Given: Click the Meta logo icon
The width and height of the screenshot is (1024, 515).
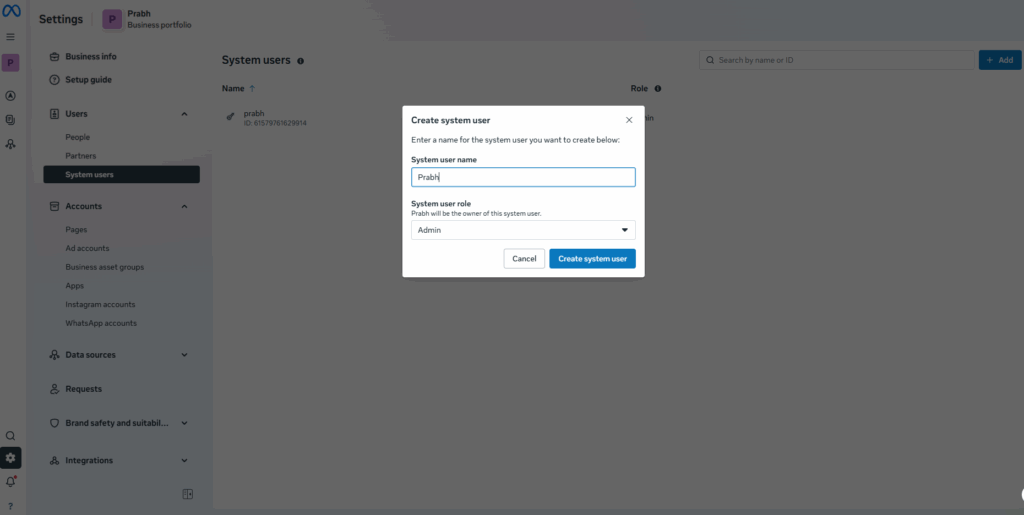Looking at the screenshot, I should (x=10, y=11).
